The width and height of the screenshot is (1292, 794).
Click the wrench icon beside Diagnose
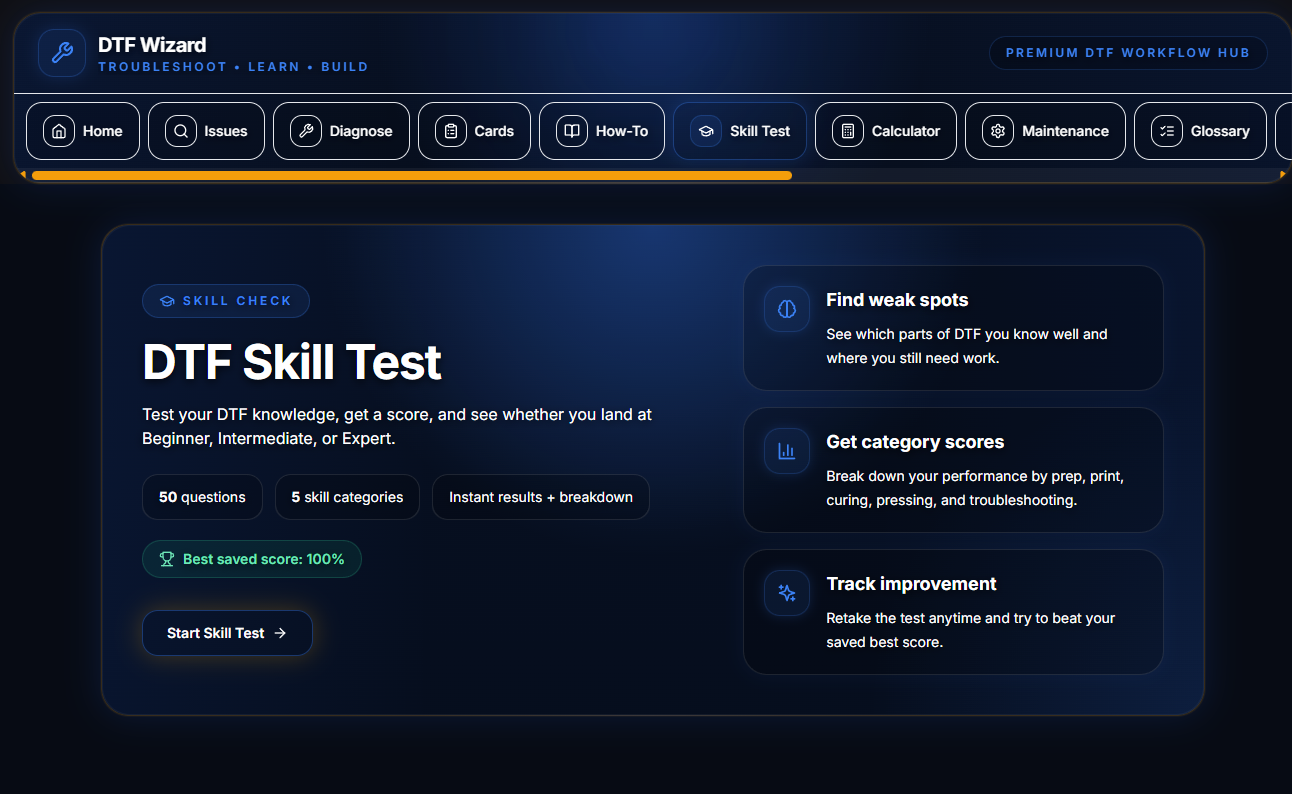[x=306, y=131]
